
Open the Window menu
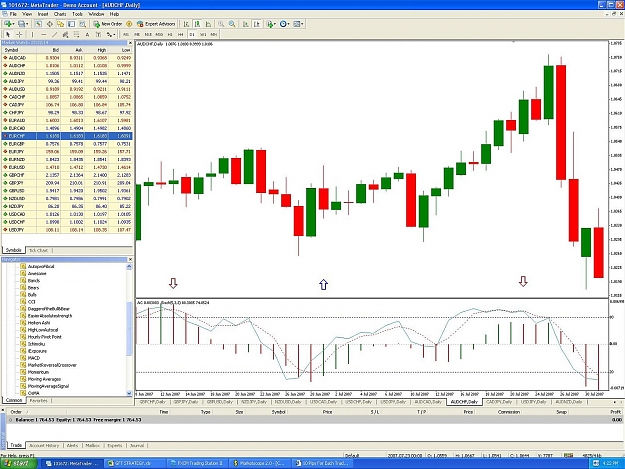point(96,14)
